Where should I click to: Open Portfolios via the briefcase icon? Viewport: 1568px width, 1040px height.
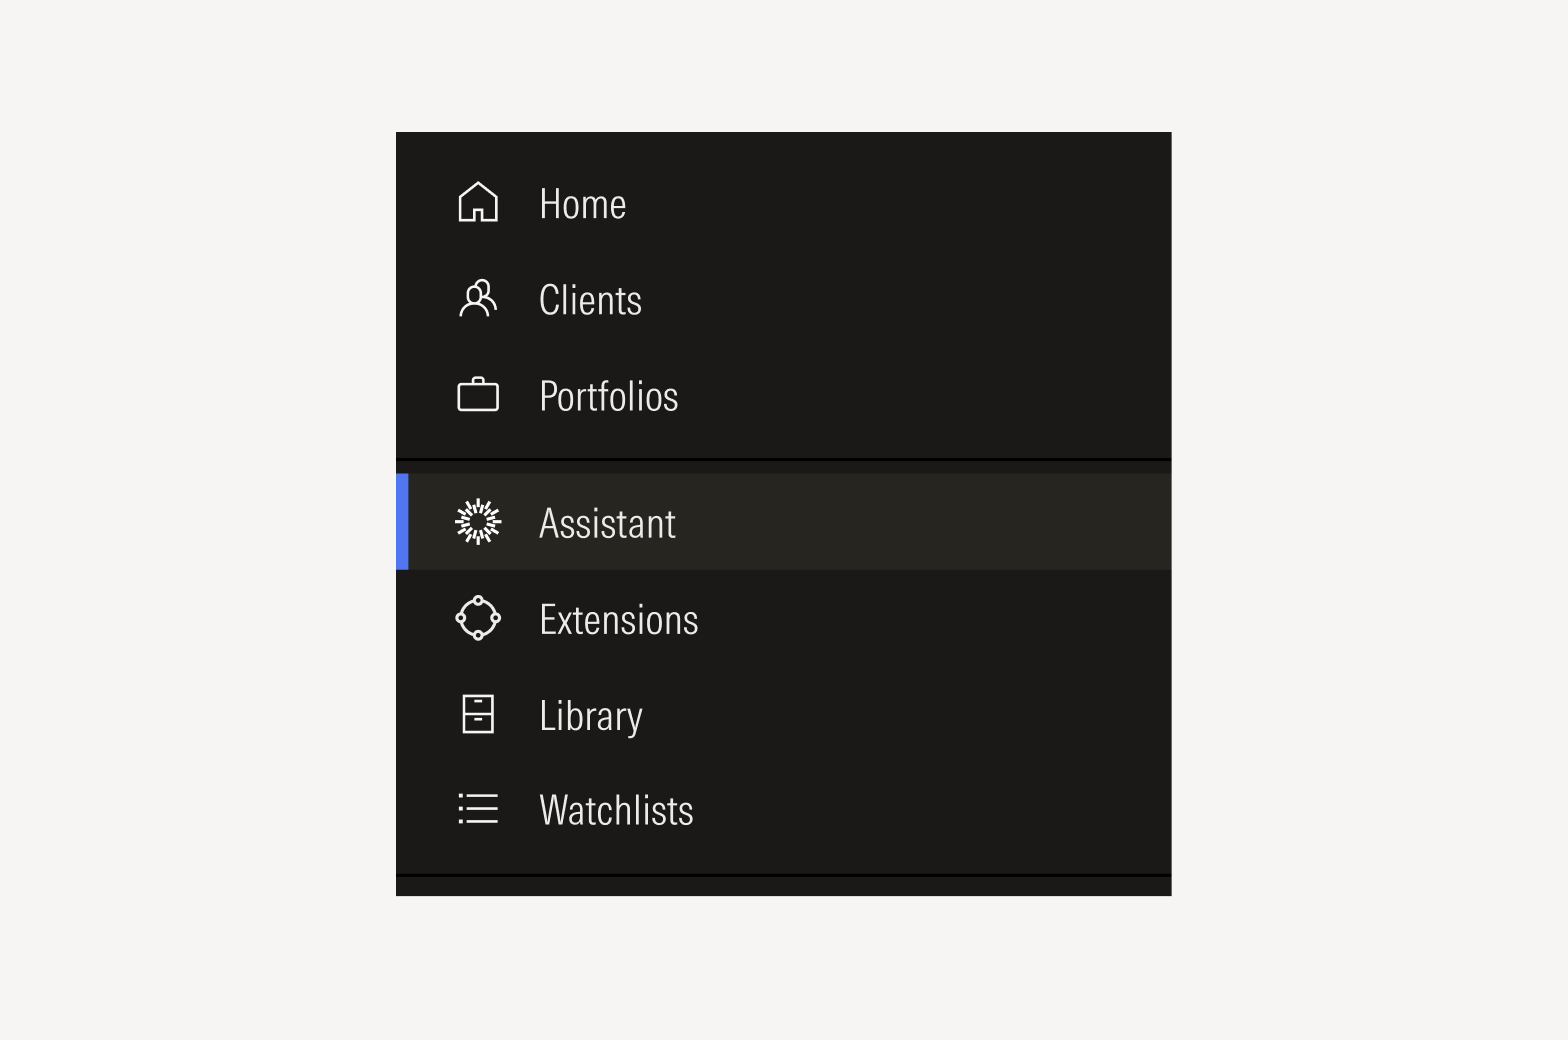point(478,395)
